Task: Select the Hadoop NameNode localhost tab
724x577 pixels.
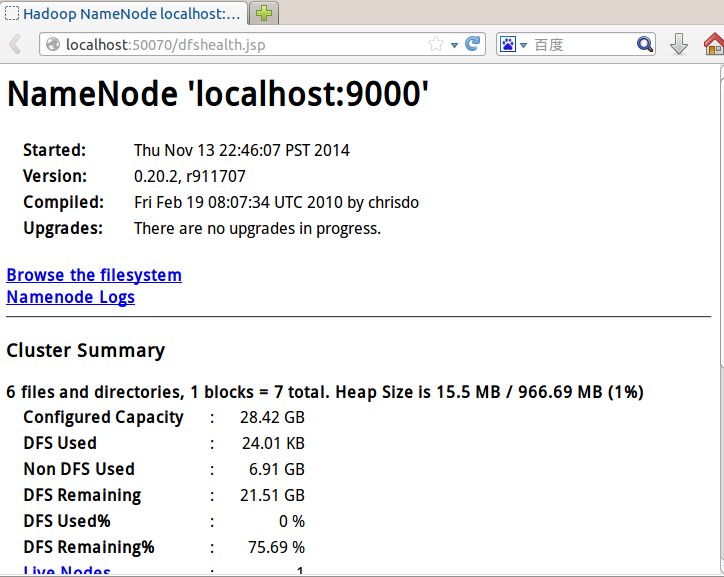Action: 124,13
